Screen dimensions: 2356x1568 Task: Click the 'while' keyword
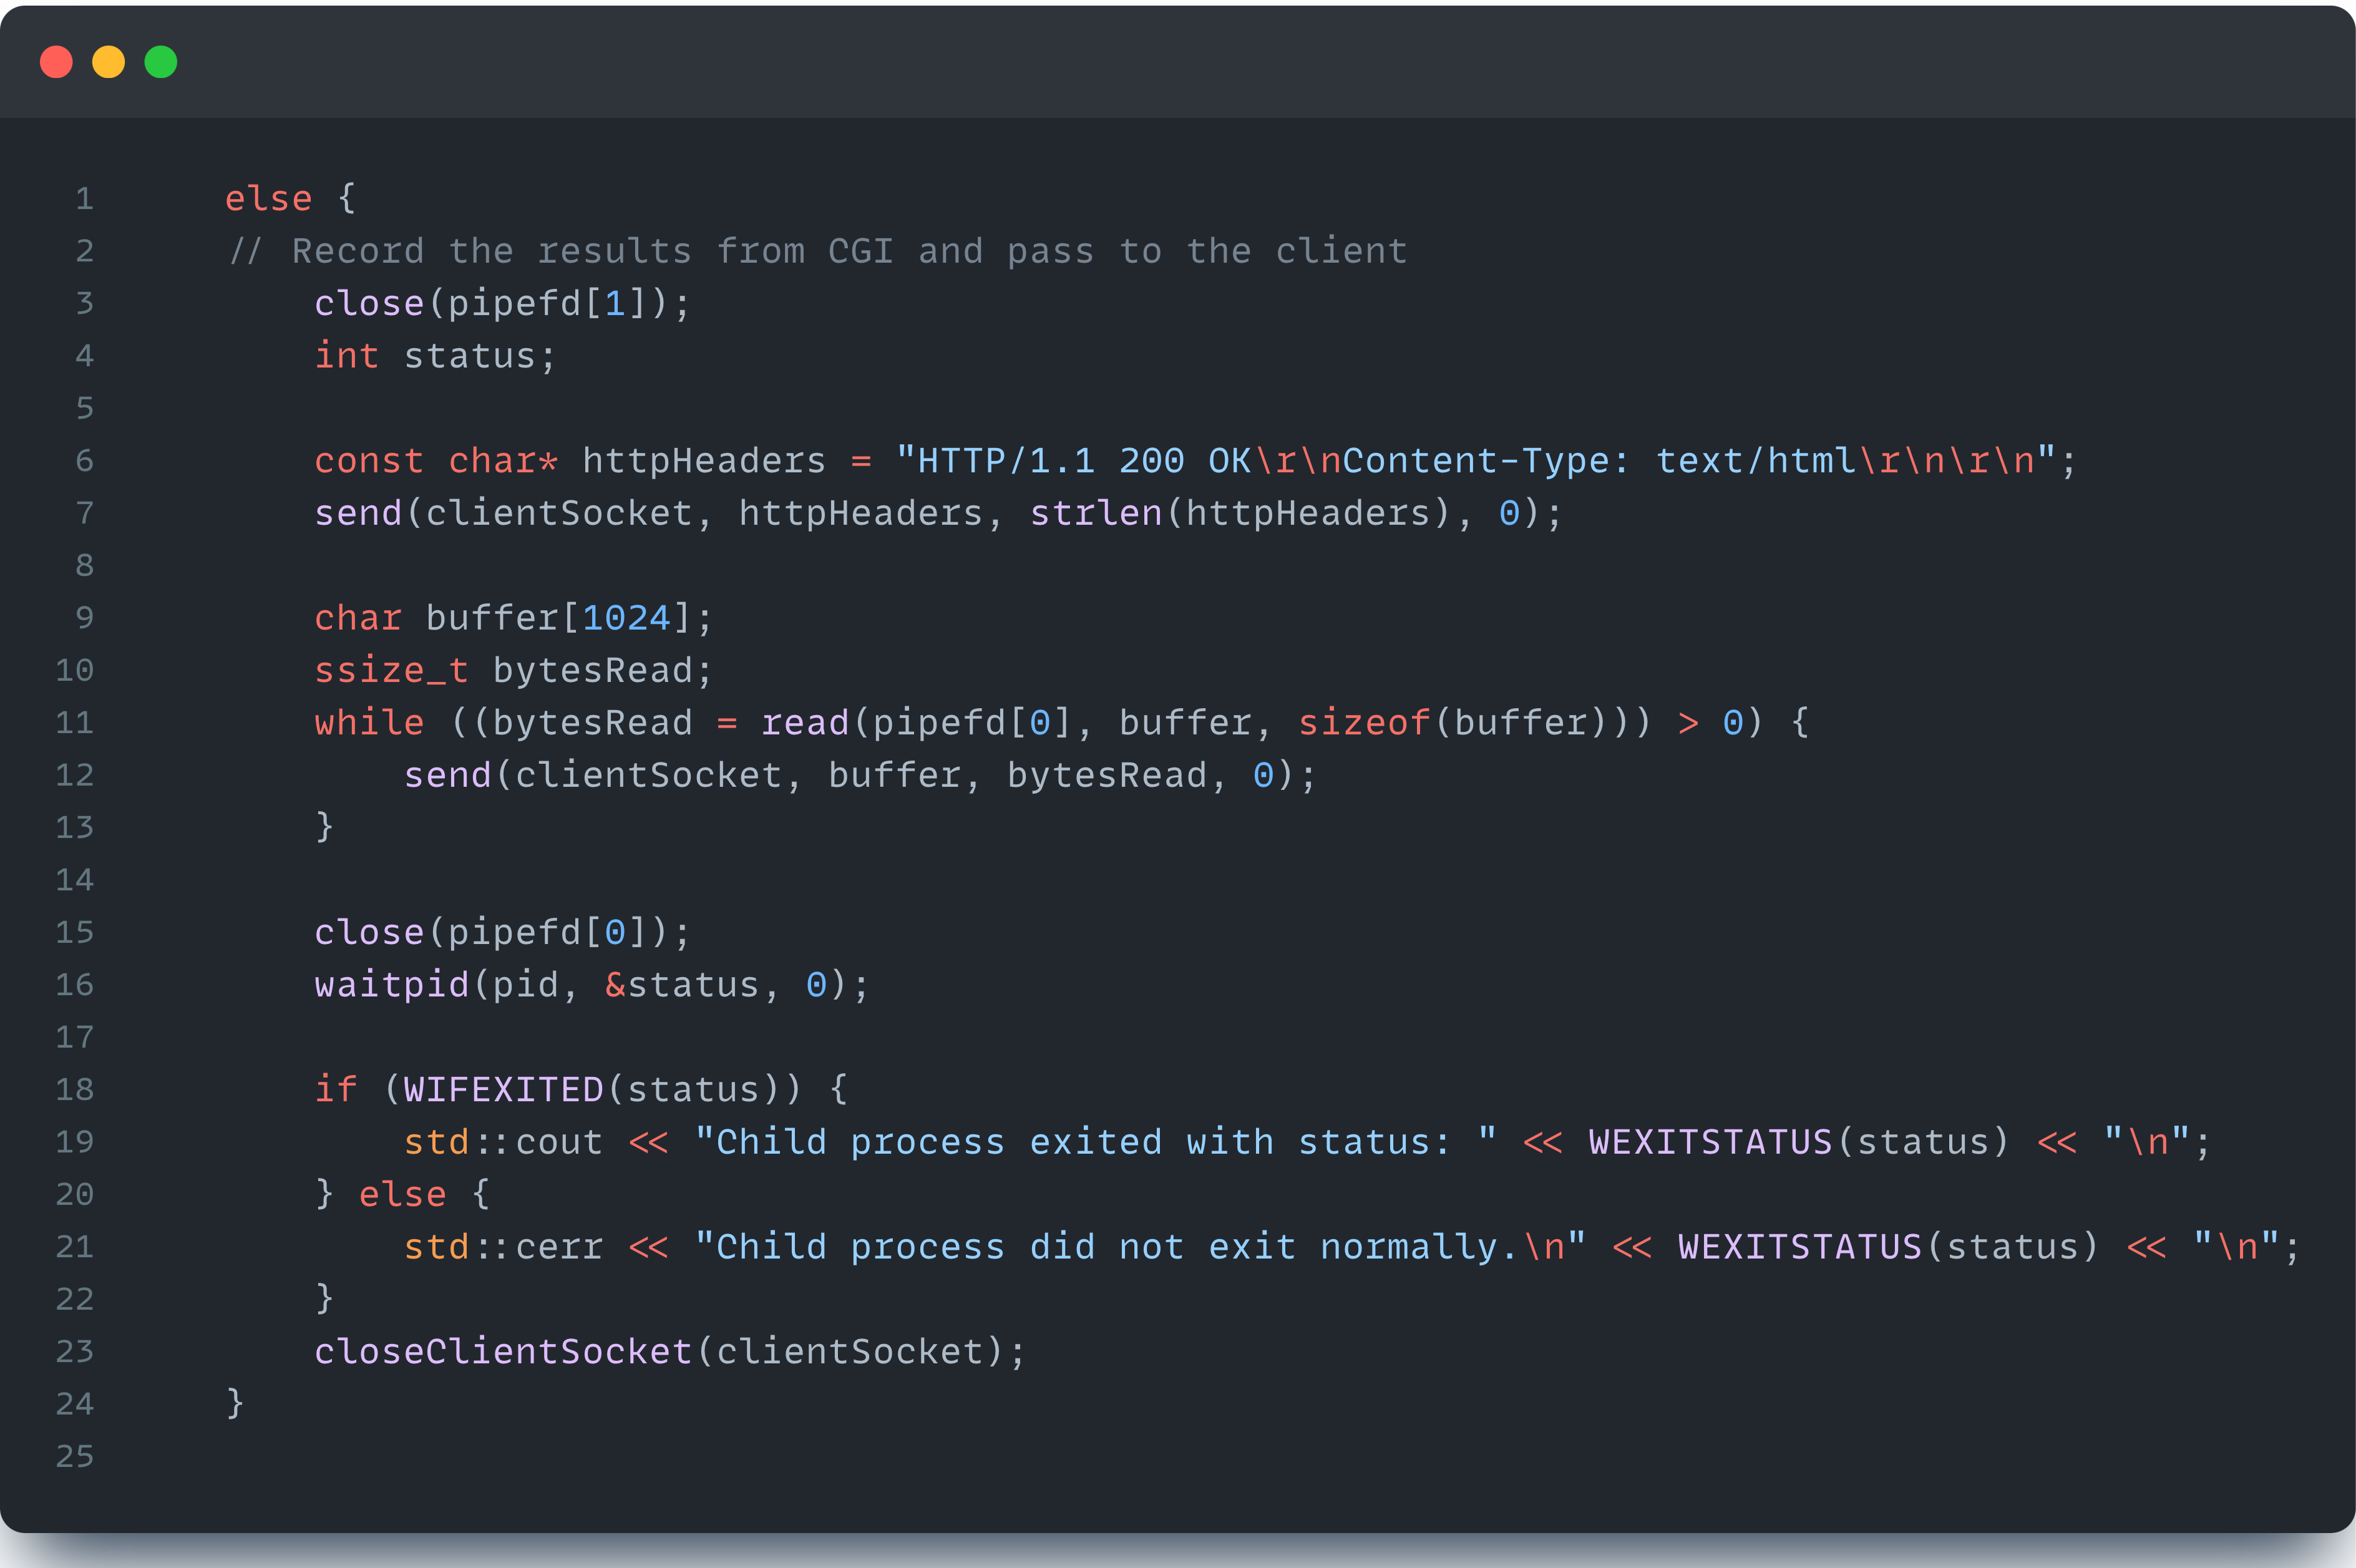[x=369, y=722]
